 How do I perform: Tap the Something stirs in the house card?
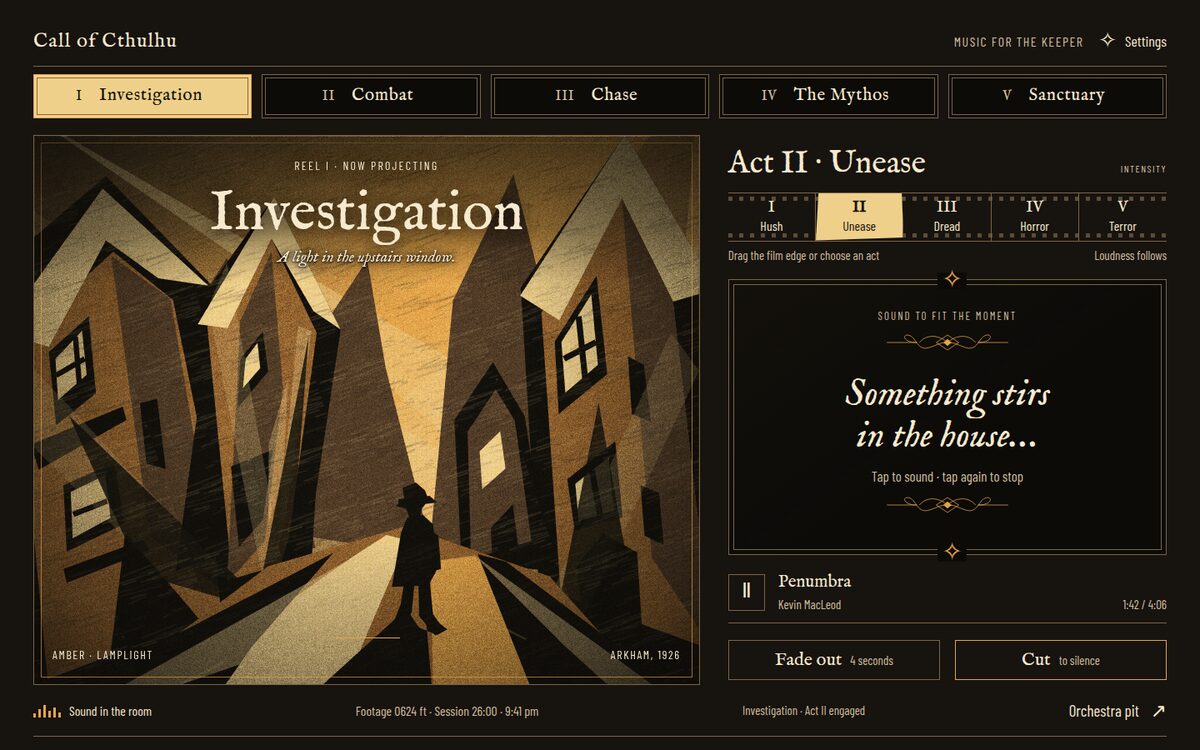[x=947, y=417]
